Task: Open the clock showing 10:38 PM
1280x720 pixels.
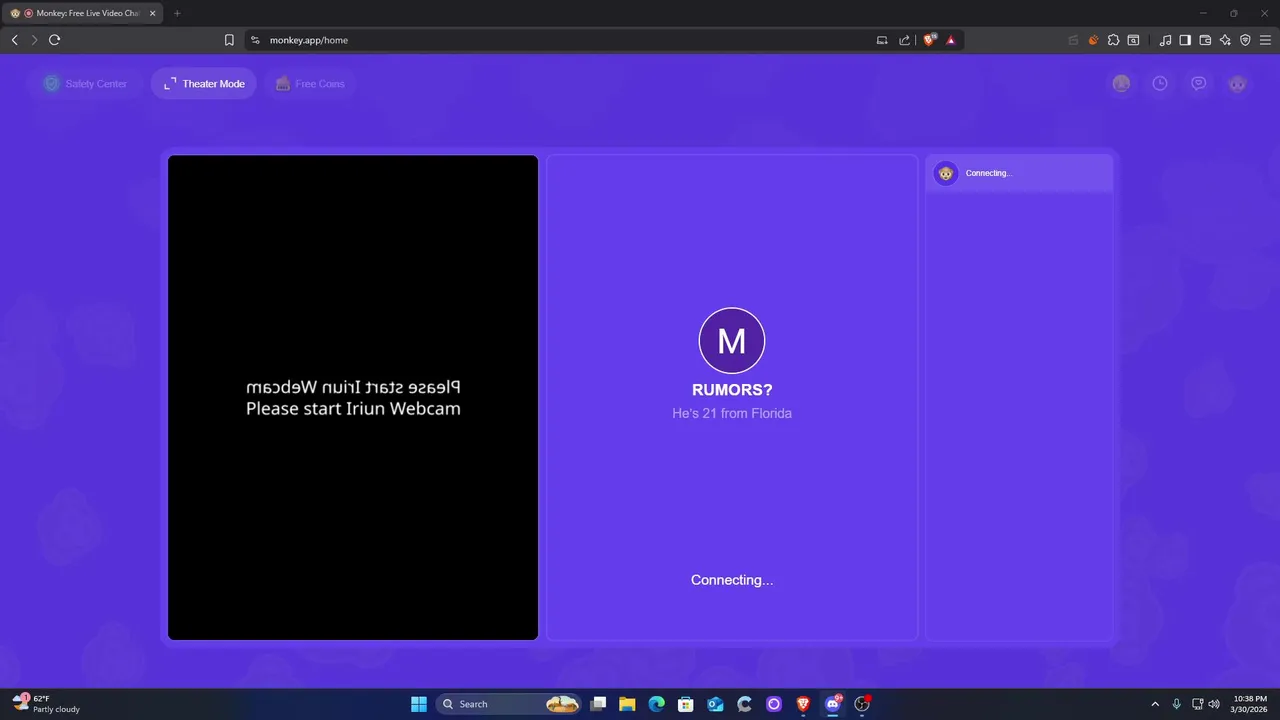Action: click(x=1251, y=704)
